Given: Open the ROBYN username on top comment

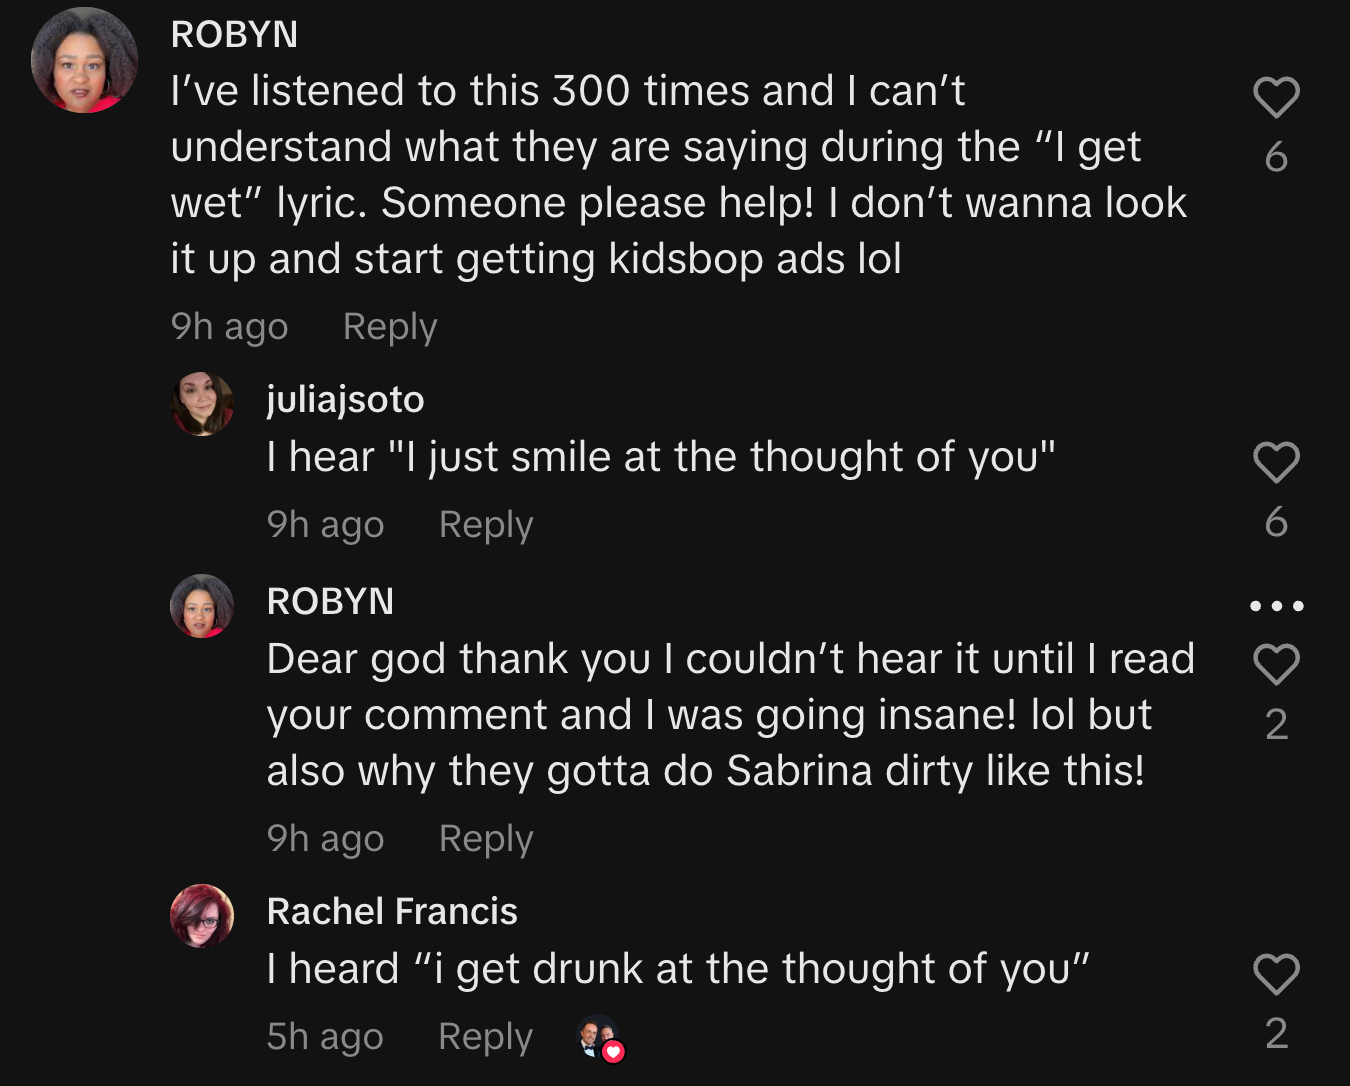Looking at the screenshot, I should [x=234, y=35].
